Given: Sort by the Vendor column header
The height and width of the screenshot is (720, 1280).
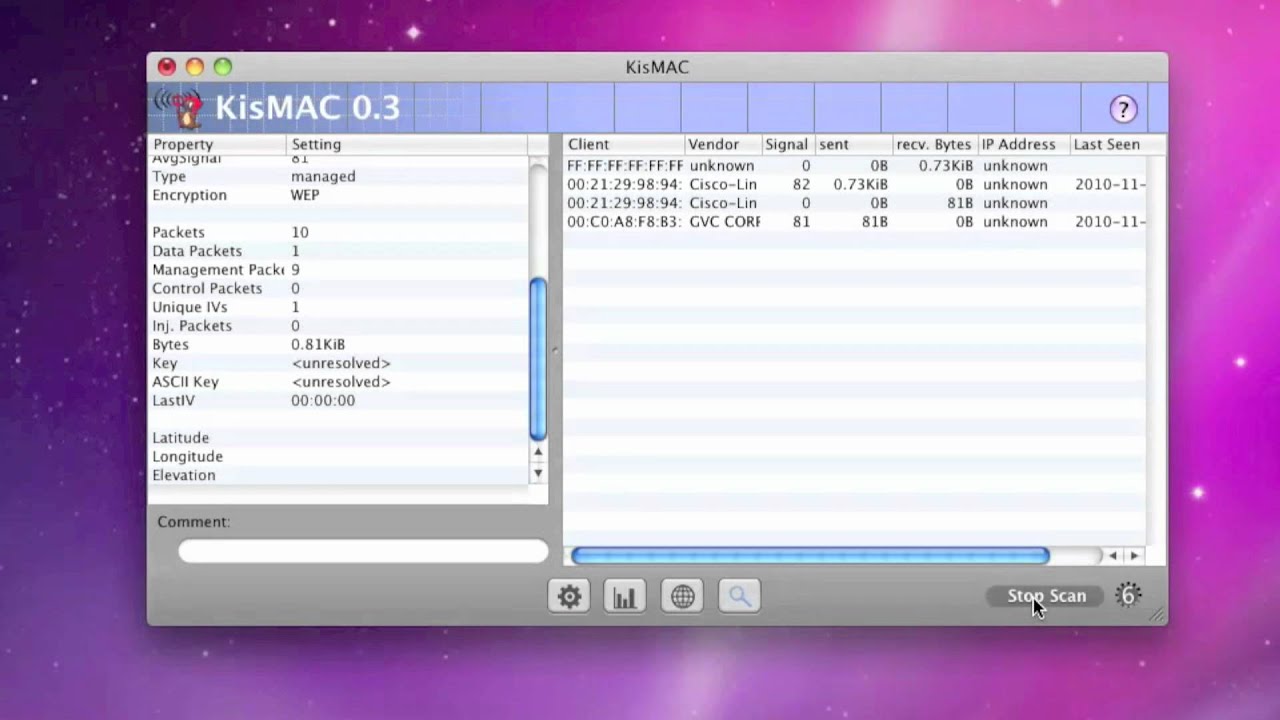Looking at the screenshot, I should pyautogui.click(x=723, y=144).
